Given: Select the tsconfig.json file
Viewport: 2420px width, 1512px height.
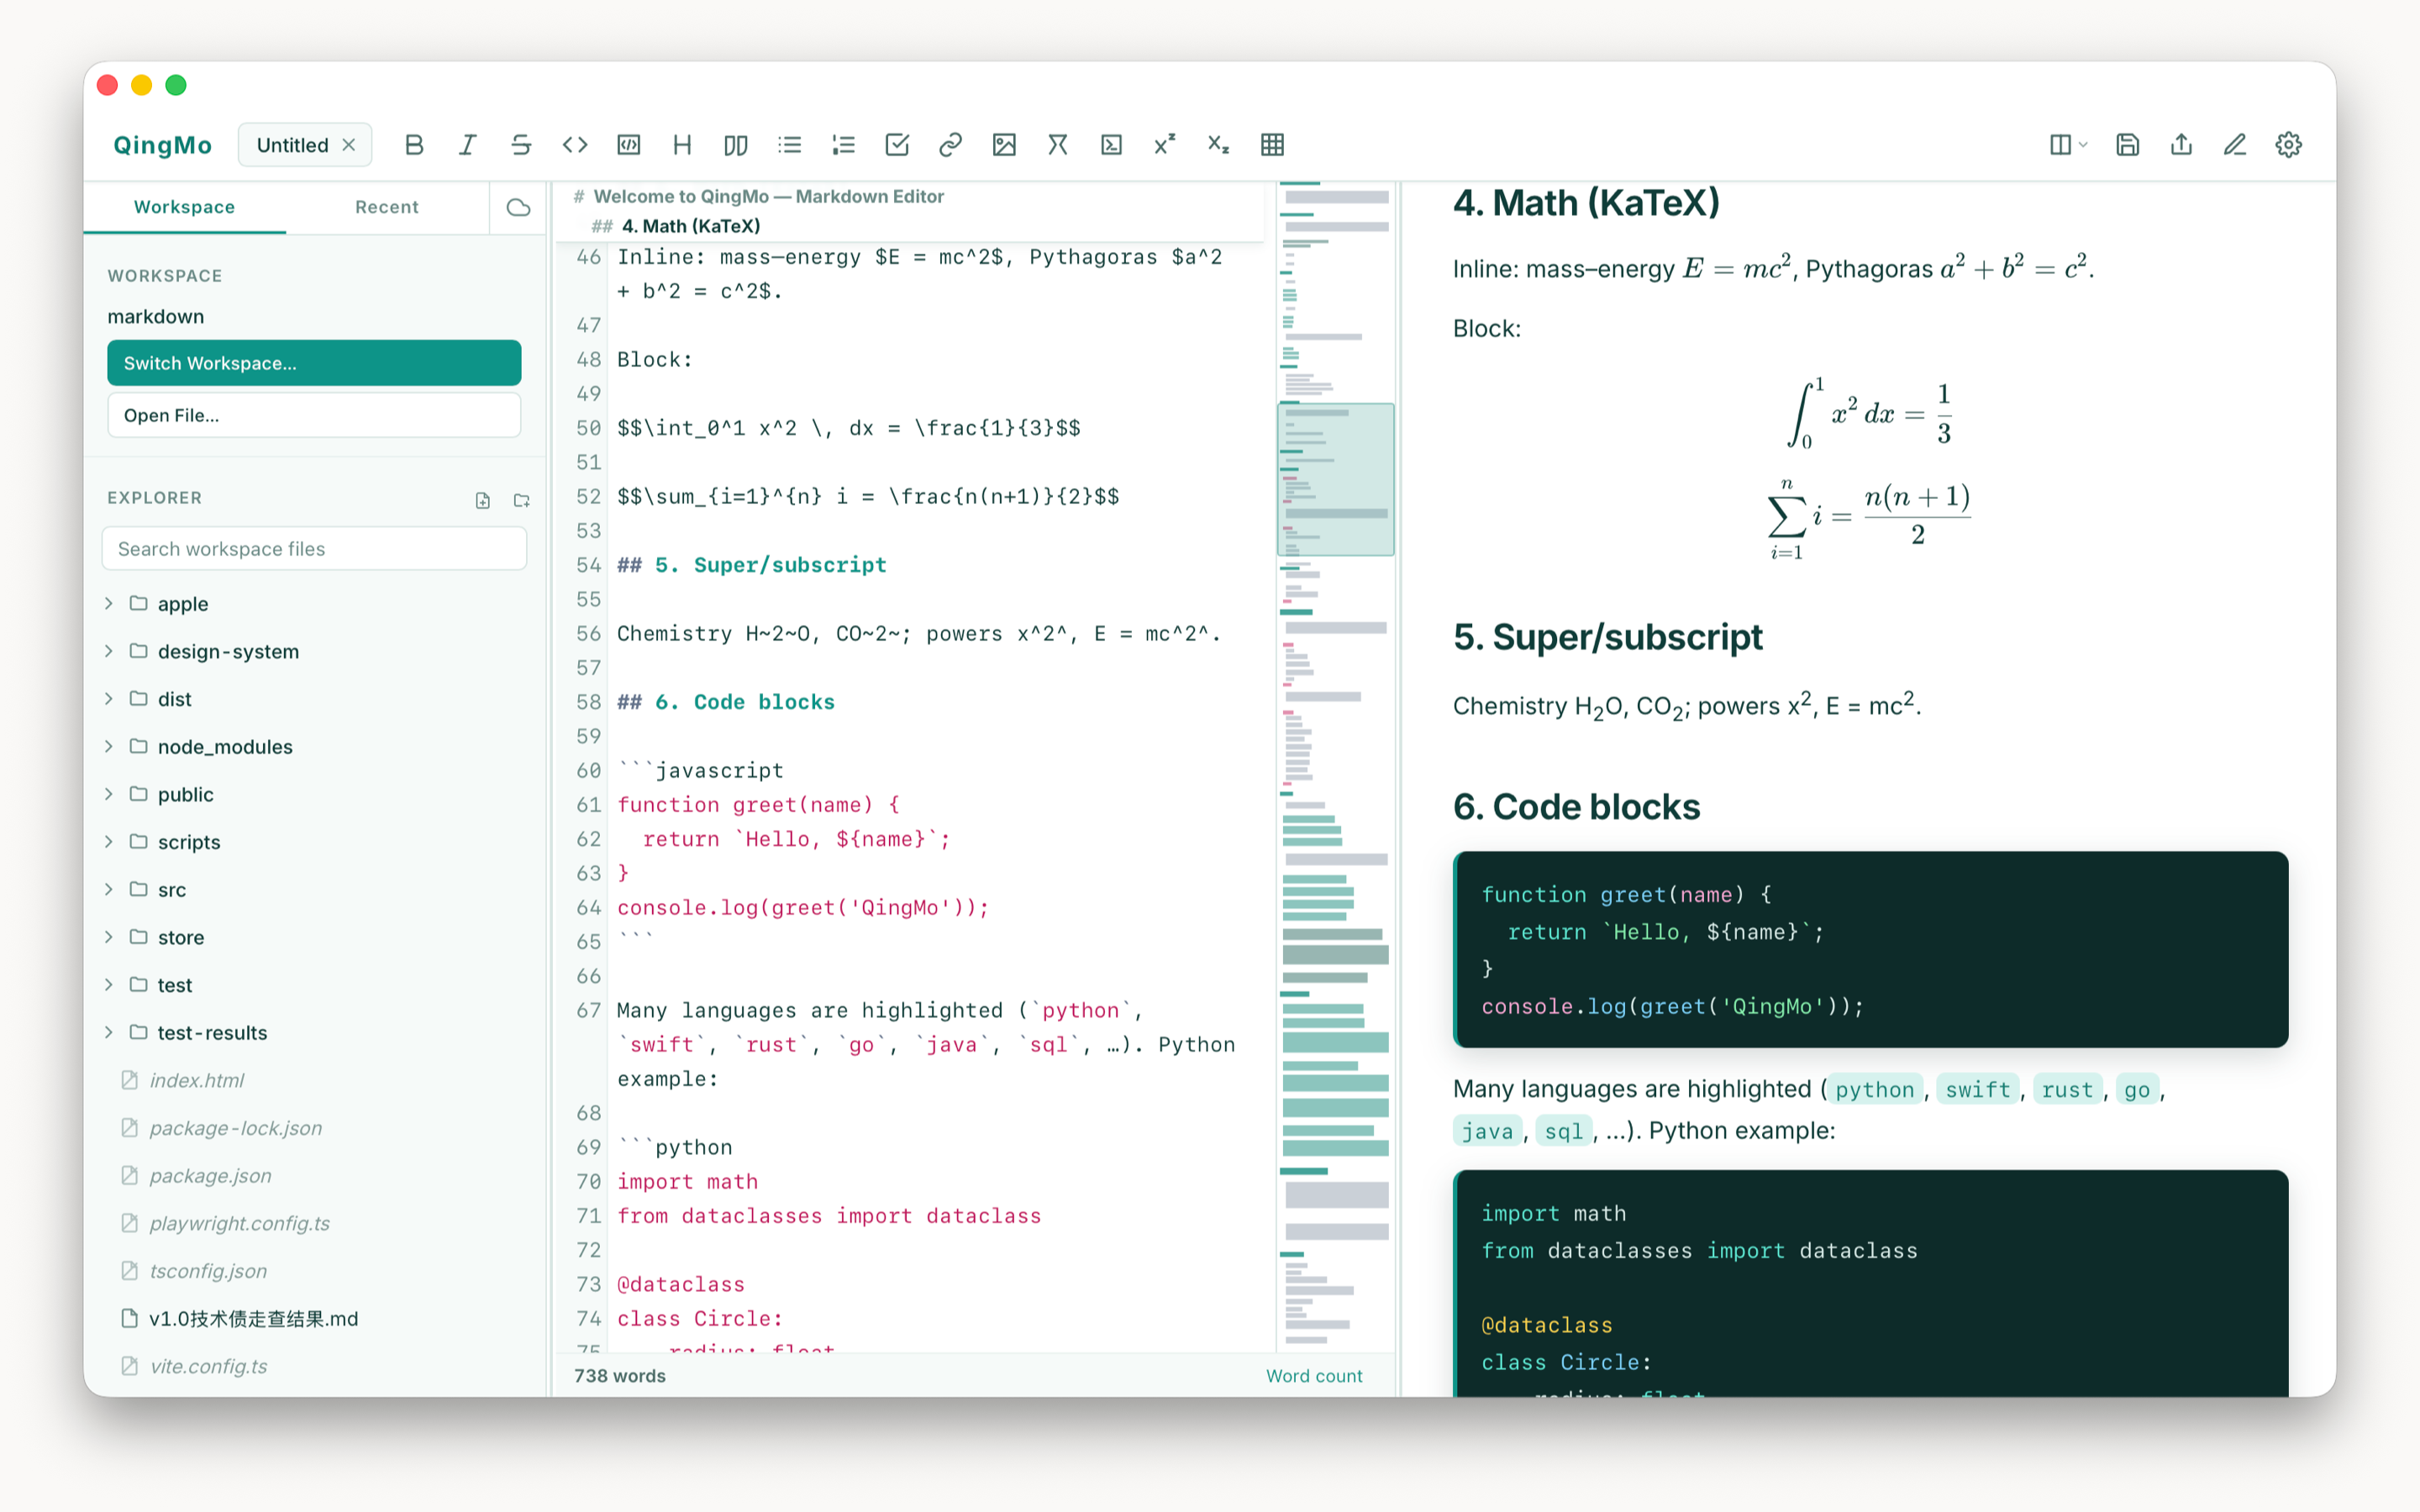Looking at the screenshot, I should tap(314, 1271).
